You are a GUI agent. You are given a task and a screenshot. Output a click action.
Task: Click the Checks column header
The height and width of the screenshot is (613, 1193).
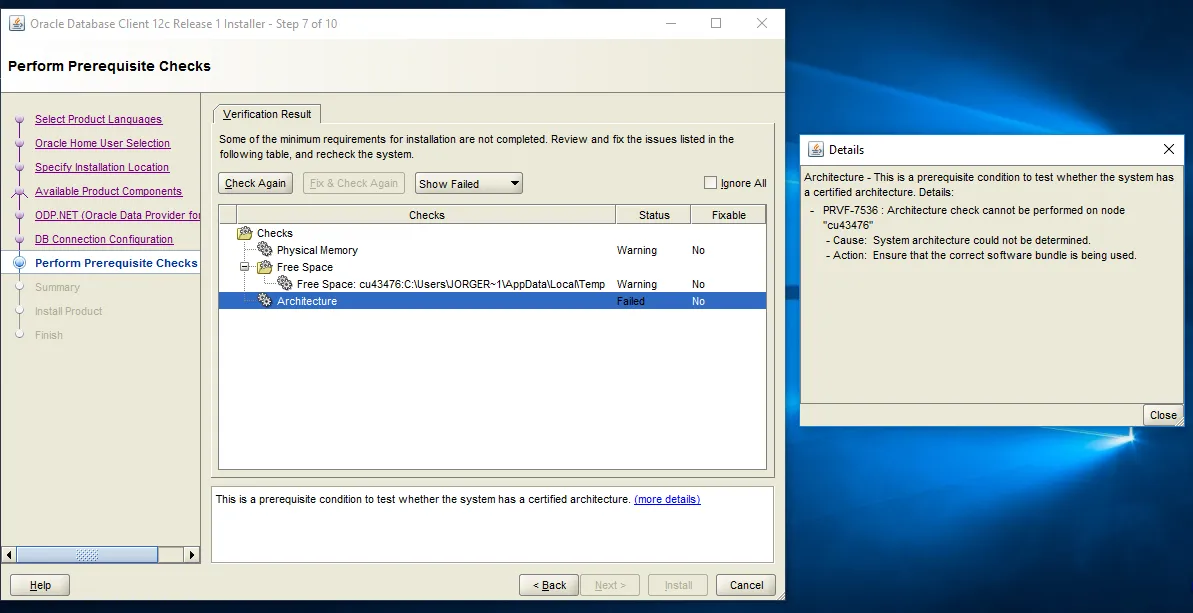426,214
